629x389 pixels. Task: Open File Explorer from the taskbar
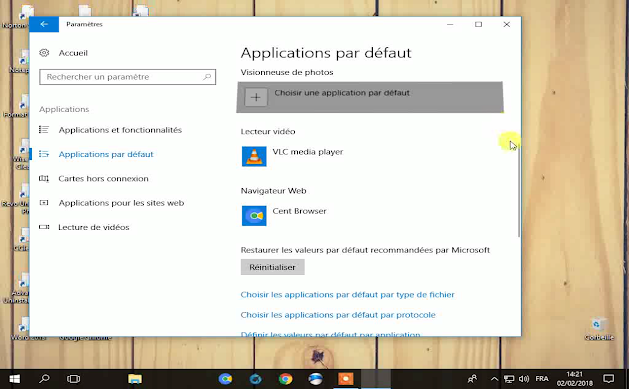click(135, 379)
